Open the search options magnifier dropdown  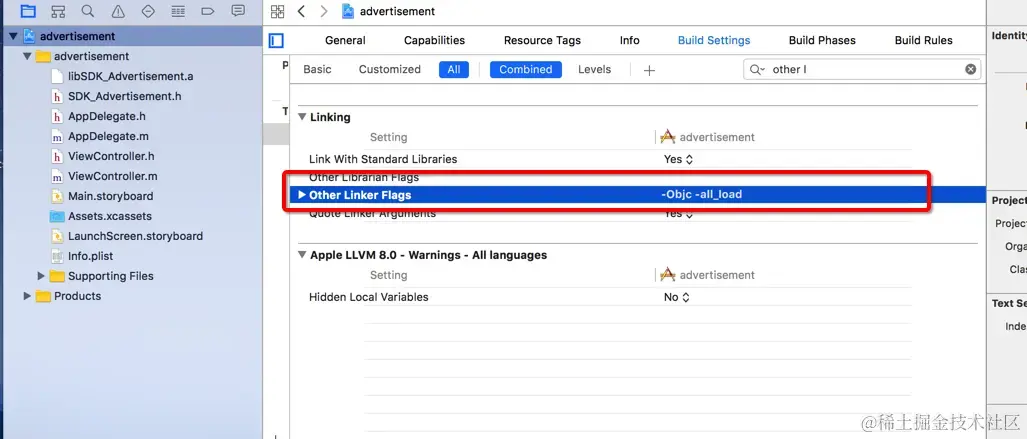click(x=757, y=69)
